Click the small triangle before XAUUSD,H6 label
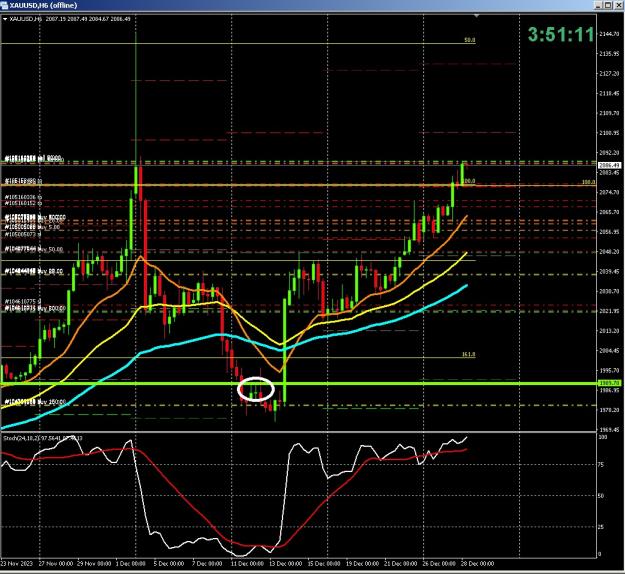625x574 pixels. coord(5,19)
